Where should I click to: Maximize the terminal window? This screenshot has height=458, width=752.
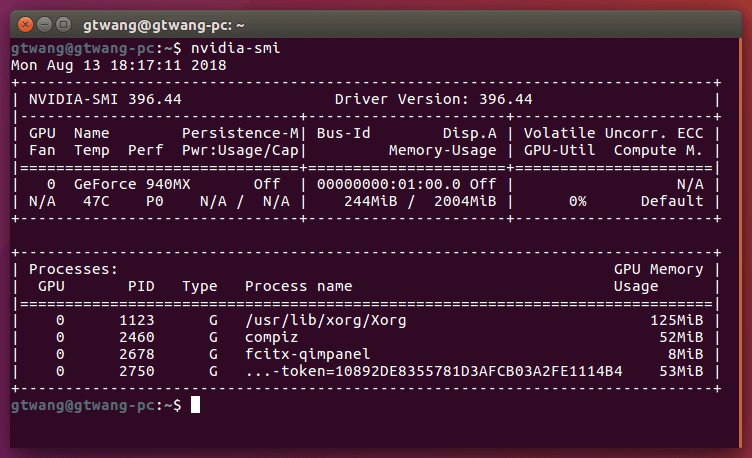64,22
